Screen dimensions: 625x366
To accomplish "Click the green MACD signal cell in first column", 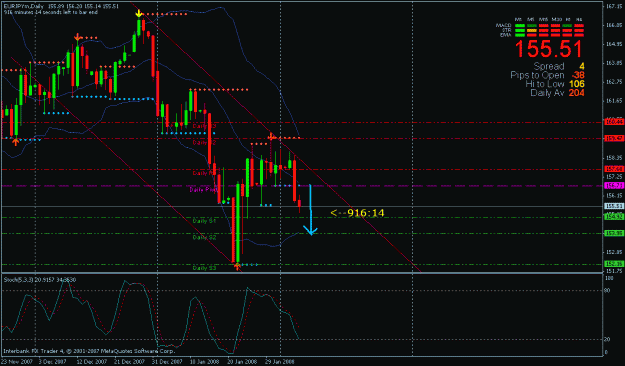I will (x=519, y=26).
